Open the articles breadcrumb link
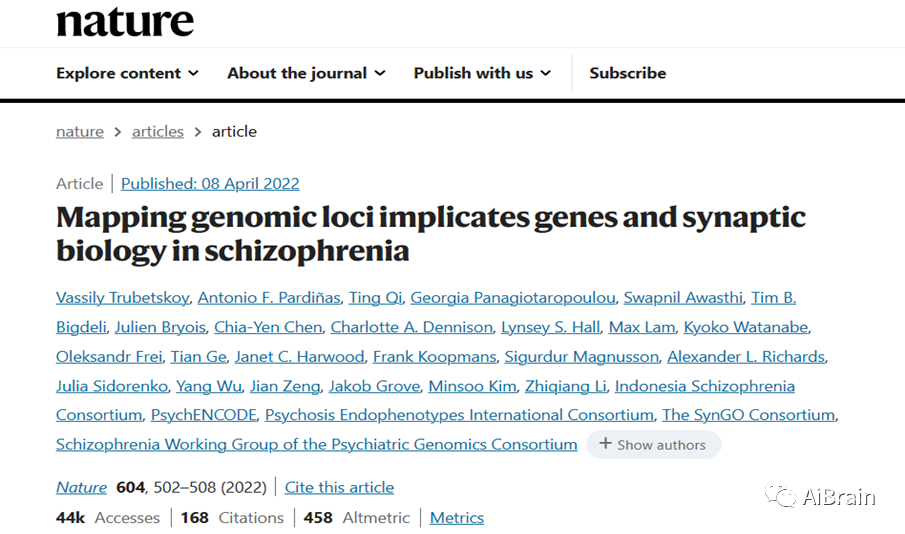This screenshot has height=534, width=905. (x=158, y=132)
